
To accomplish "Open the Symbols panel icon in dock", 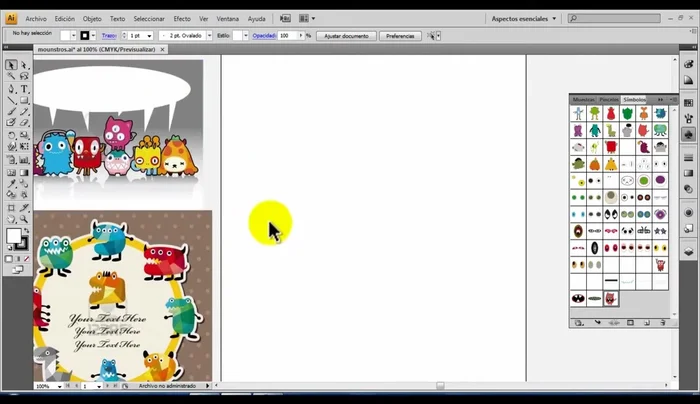I will coord(689,134).
